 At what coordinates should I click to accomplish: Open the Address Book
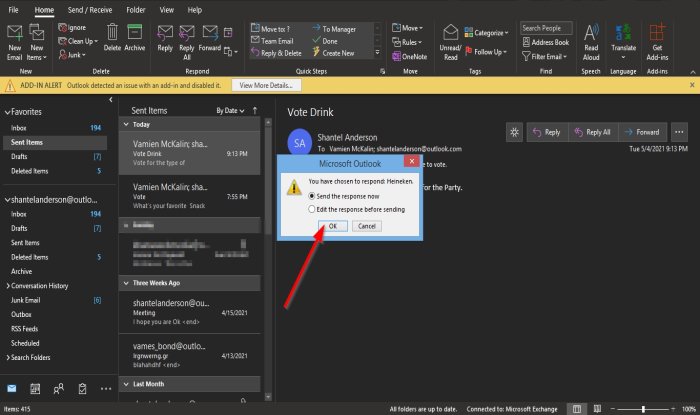pyautogui.click(x=546, y=42)
